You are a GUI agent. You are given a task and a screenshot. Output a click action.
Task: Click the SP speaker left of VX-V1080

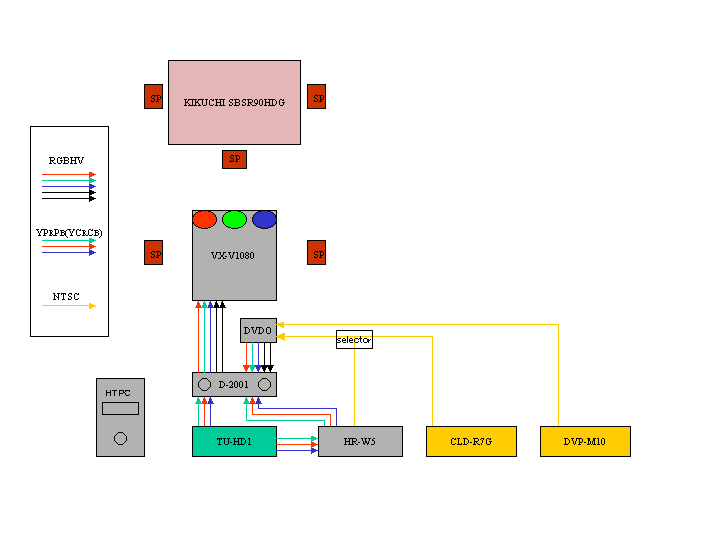coord(154,253)
